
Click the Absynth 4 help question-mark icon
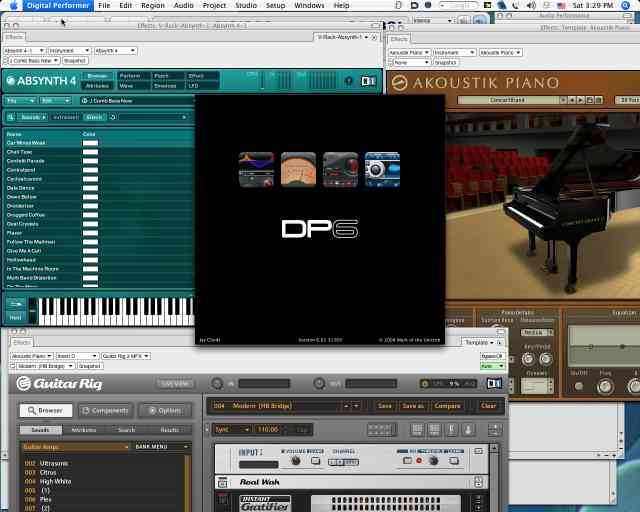[348, 81]
